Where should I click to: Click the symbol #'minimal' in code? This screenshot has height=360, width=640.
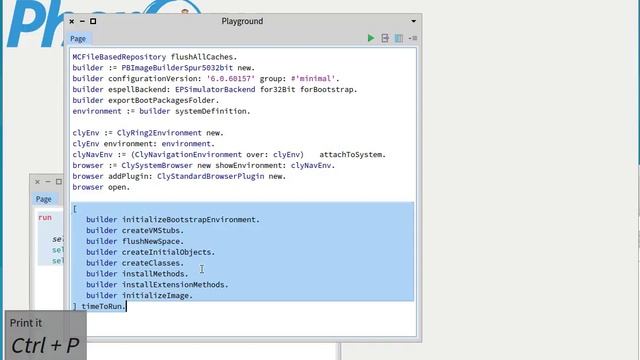click(313, 78)
